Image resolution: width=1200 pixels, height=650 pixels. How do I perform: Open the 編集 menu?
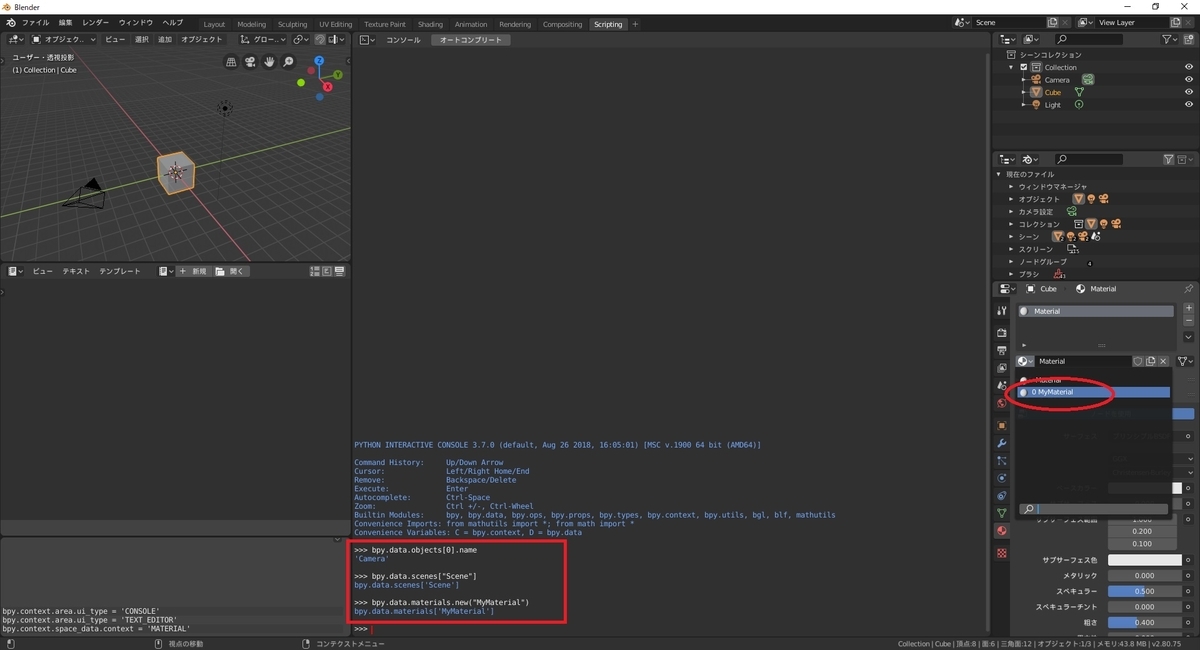(65, 23)
